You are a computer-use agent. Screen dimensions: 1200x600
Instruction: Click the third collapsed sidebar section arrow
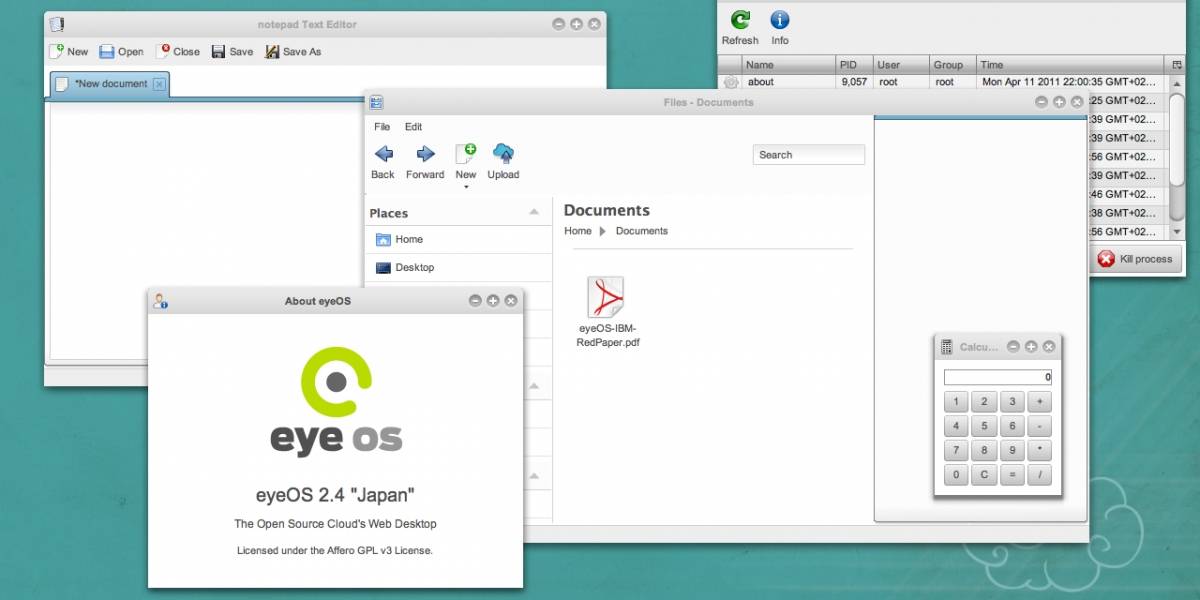coord(535,476)
